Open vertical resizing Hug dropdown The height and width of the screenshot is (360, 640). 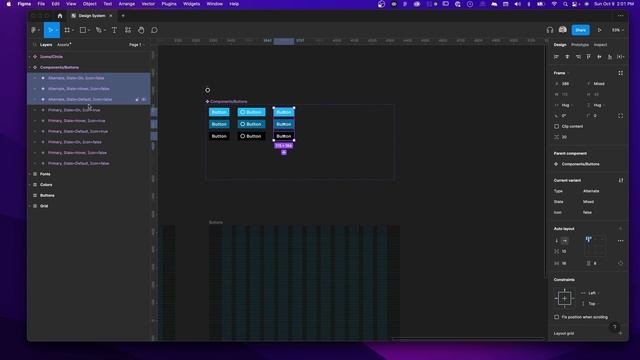click(599, 105)
